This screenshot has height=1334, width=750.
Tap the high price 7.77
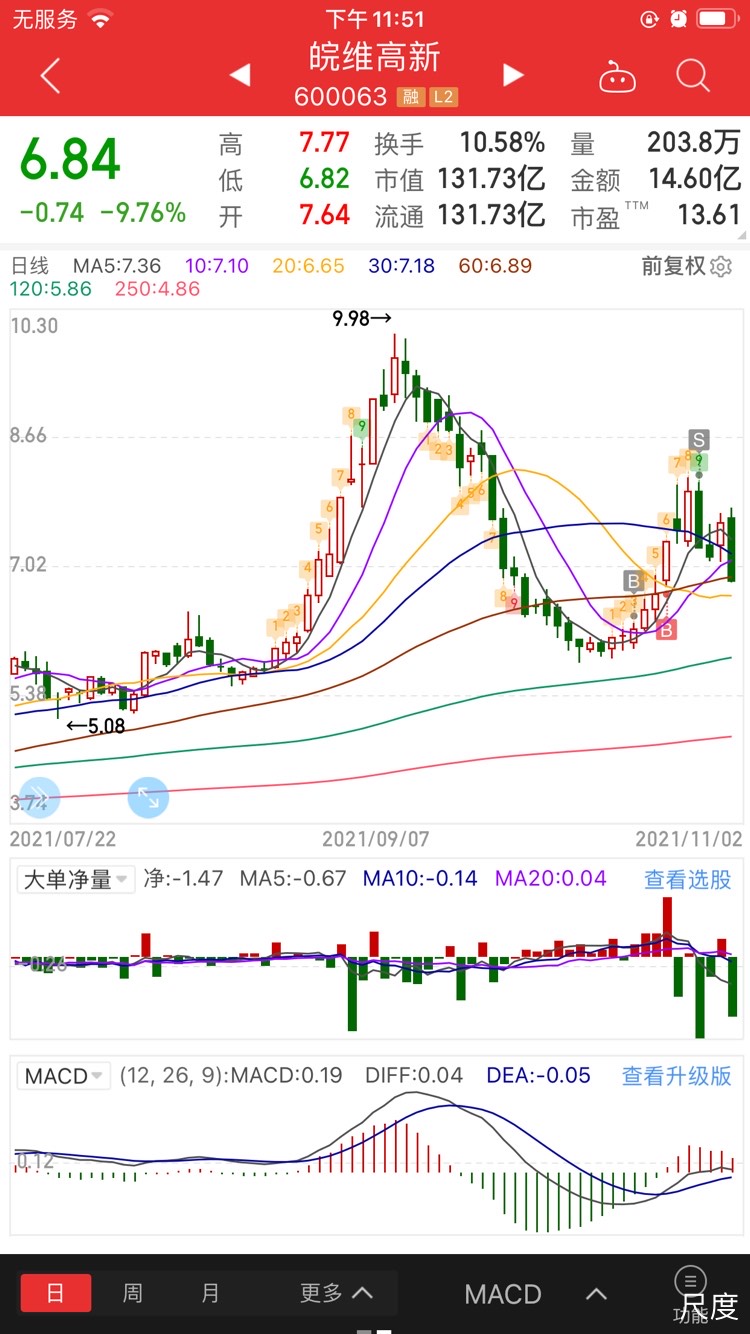324,143
